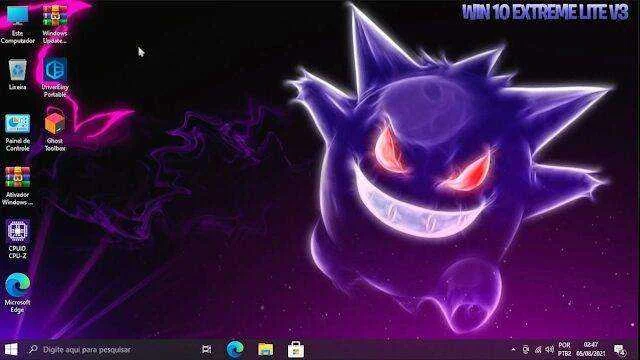Launch Ghost Toolbox from the desktop
640x360 pixels.
55,132
